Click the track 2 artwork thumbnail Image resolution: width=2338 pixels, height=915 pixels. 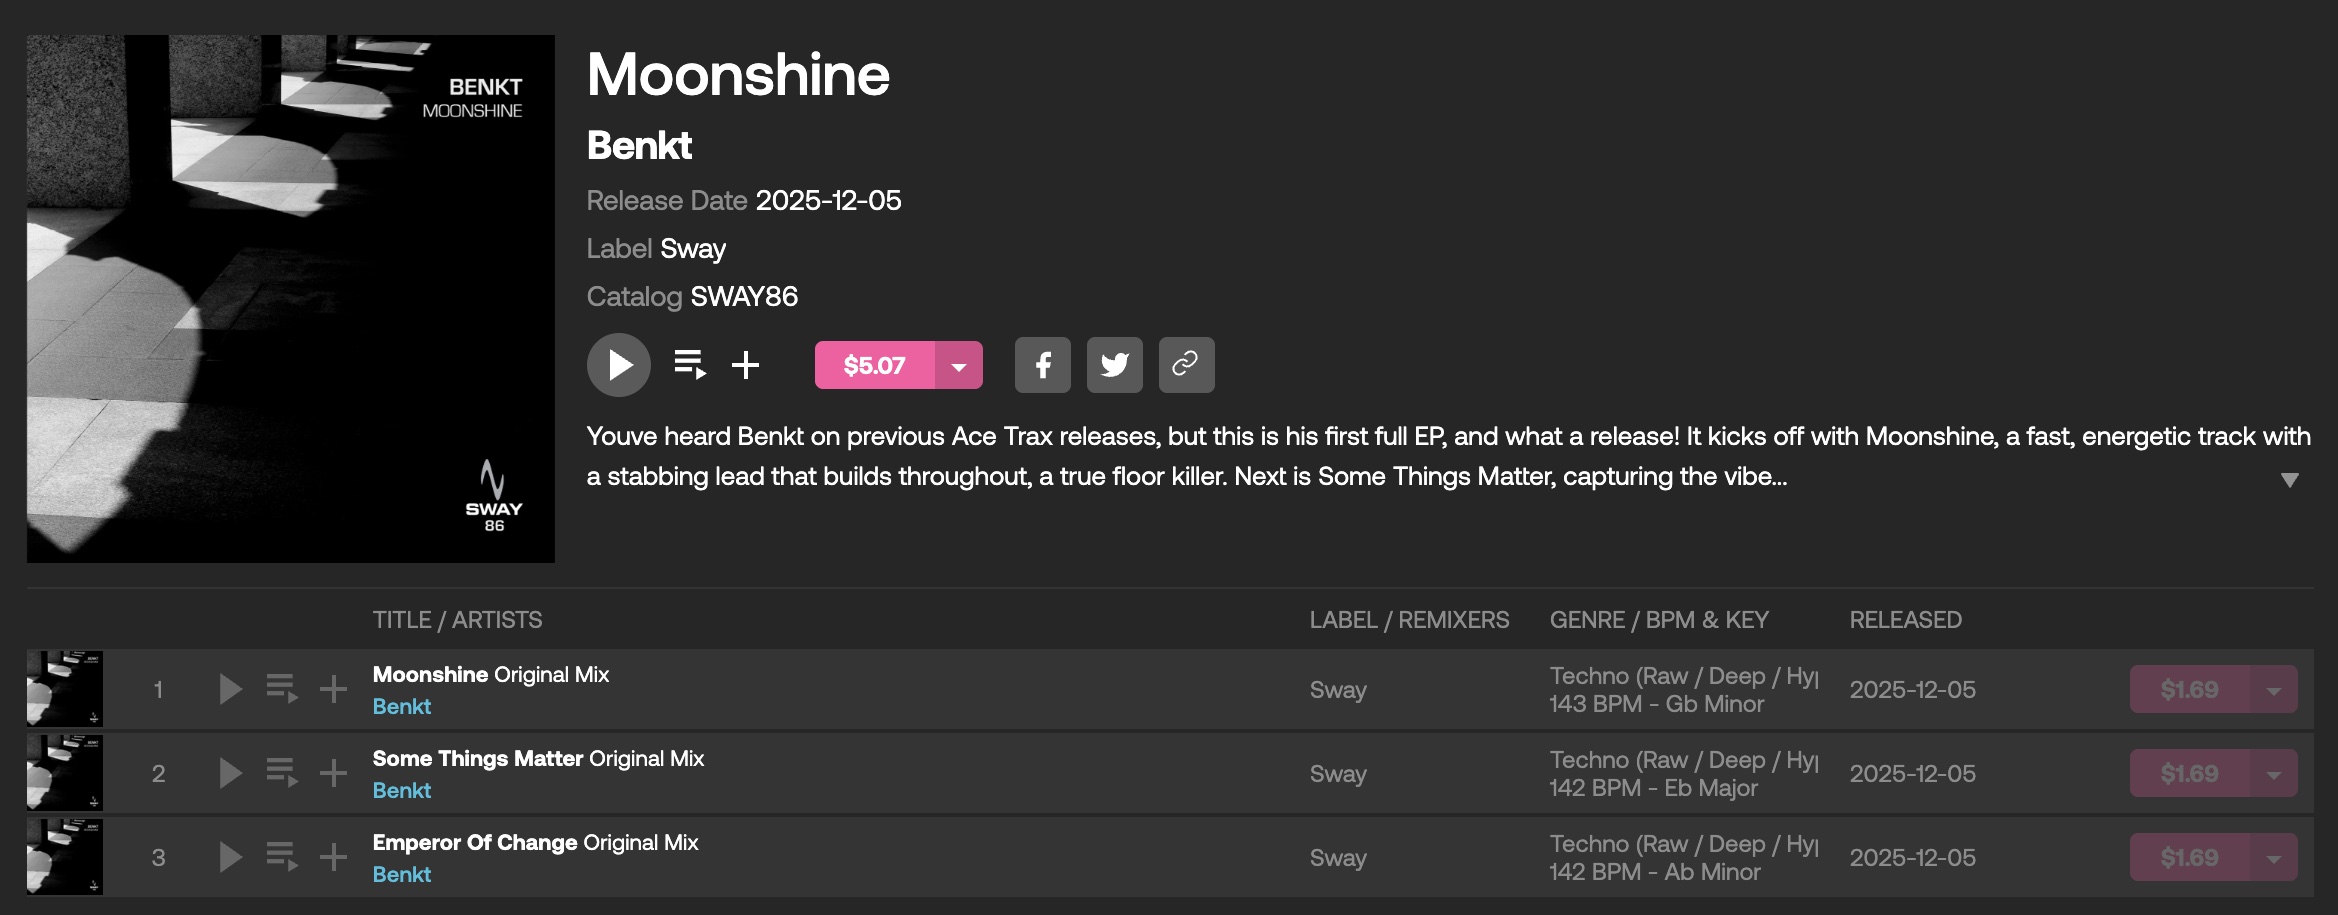click(65, 773)
